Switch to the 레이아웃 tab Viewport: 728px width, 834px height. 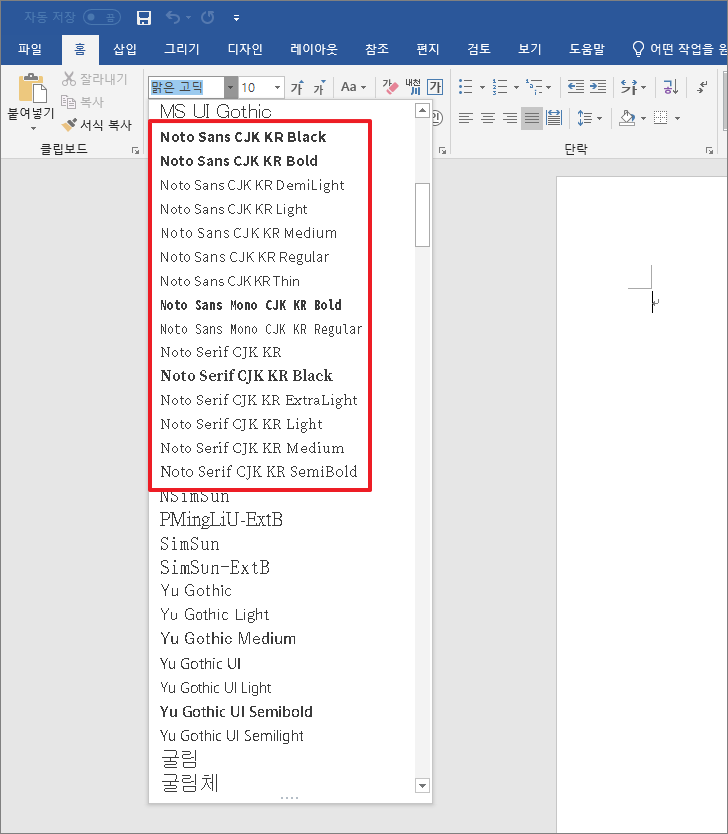(x=314, y=49)
